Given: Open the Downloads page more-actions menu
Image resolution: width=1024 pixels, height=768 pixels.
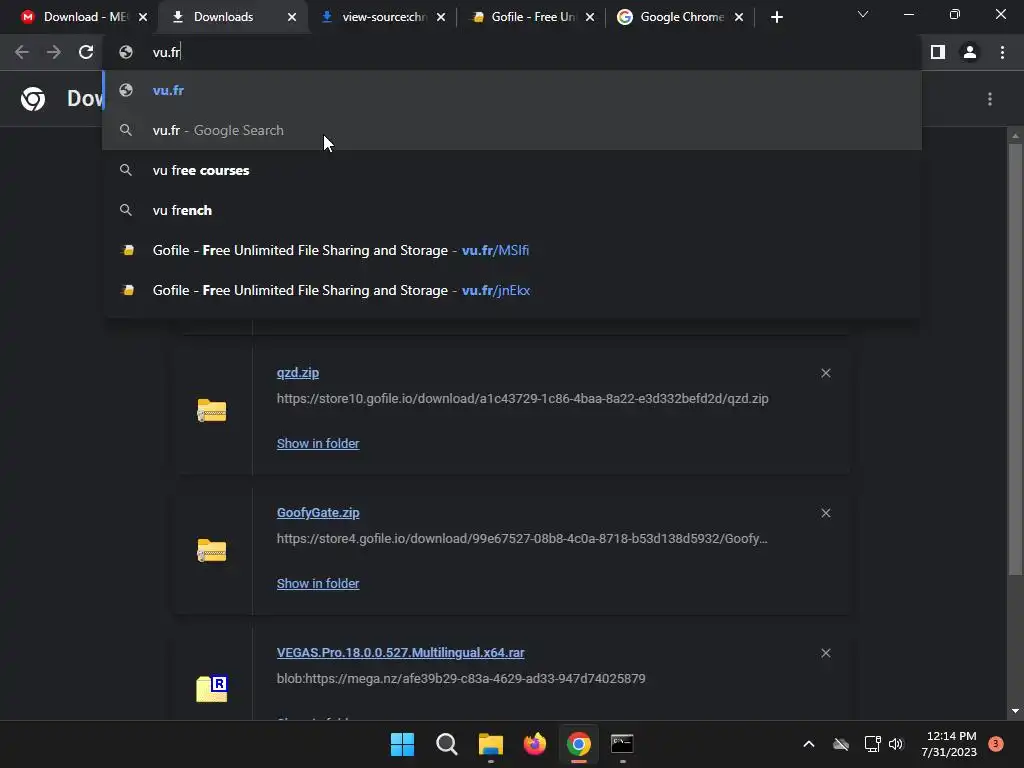Looking at the screenshot, I should point(990,99).
